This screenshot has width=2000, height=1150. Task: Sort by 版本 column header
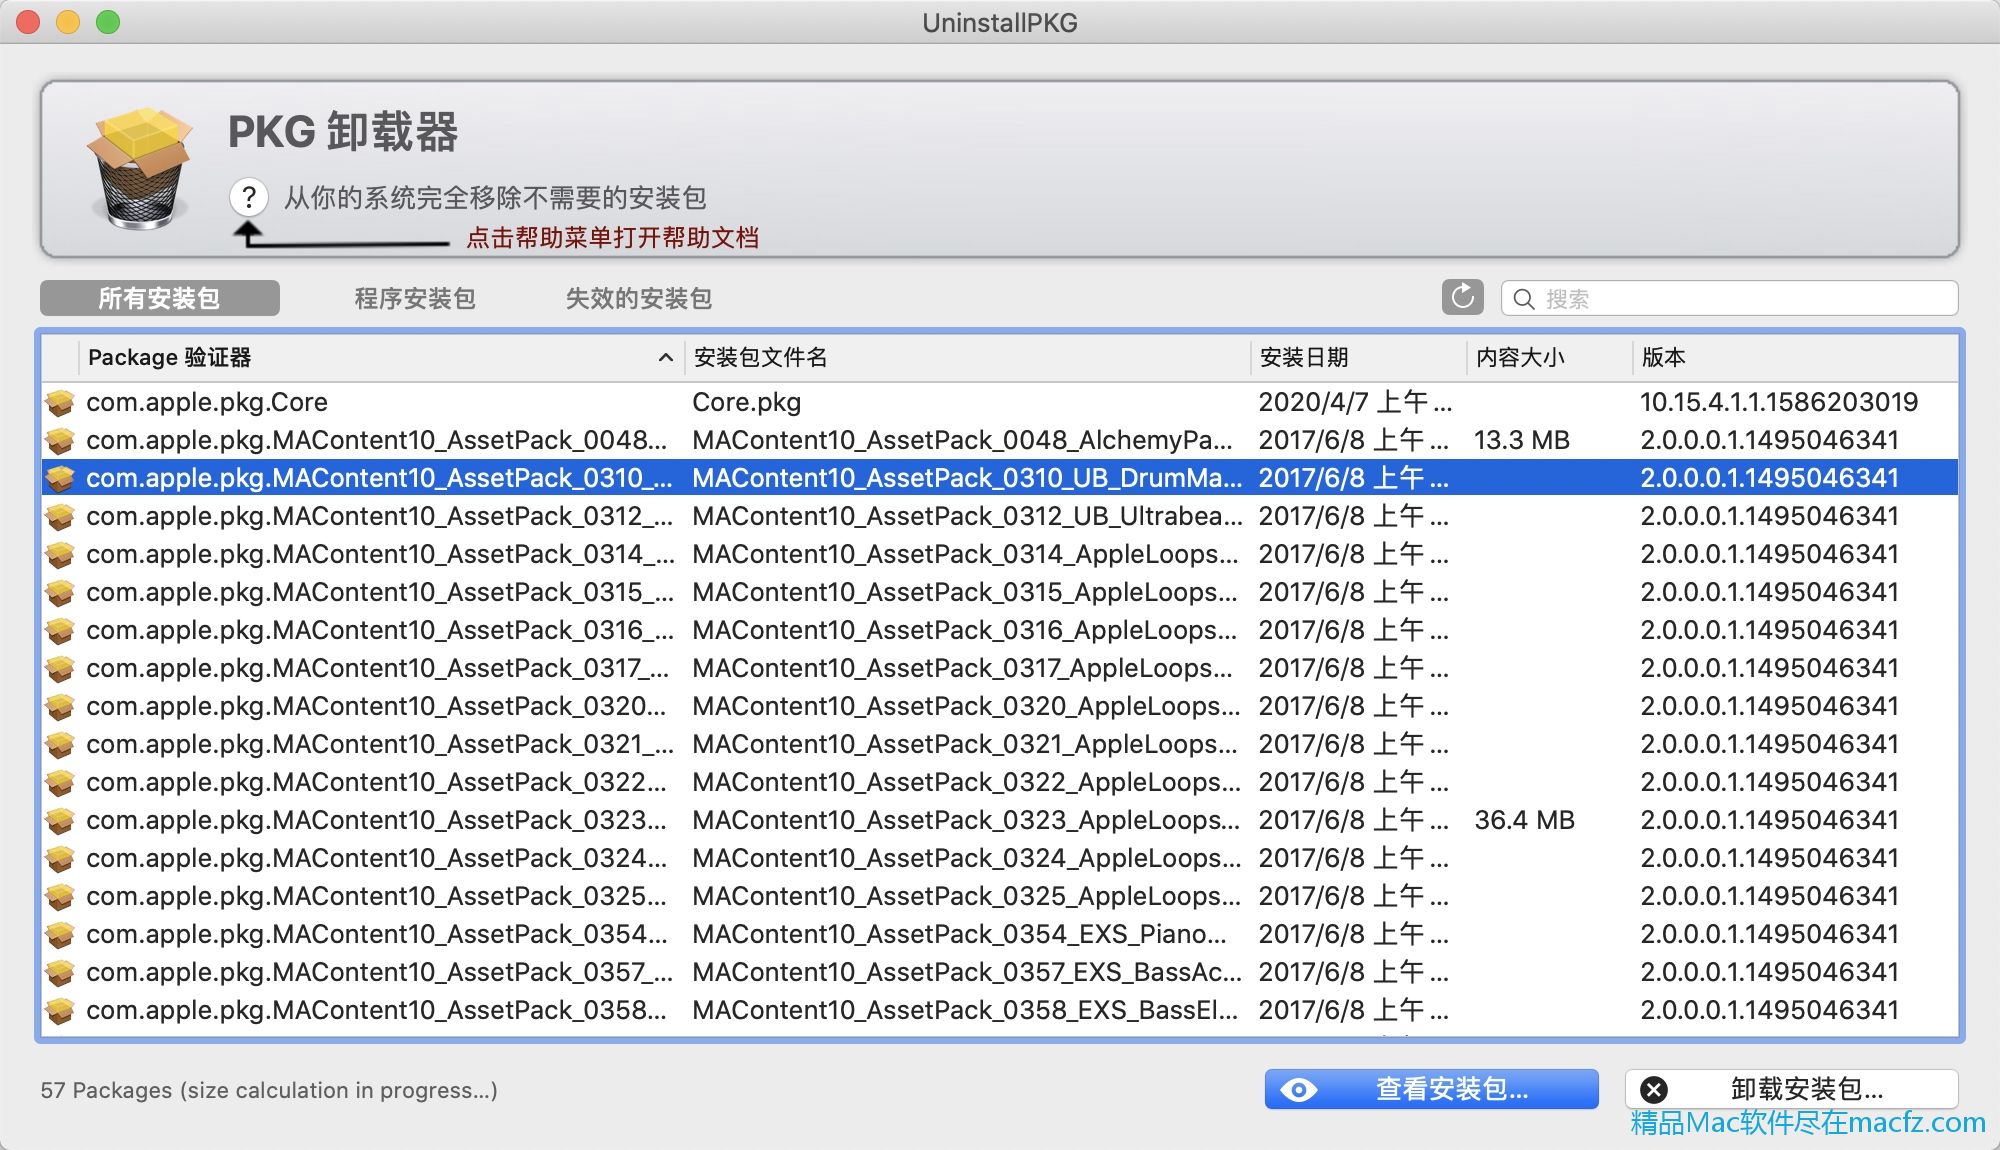[x=1664, y=357]
